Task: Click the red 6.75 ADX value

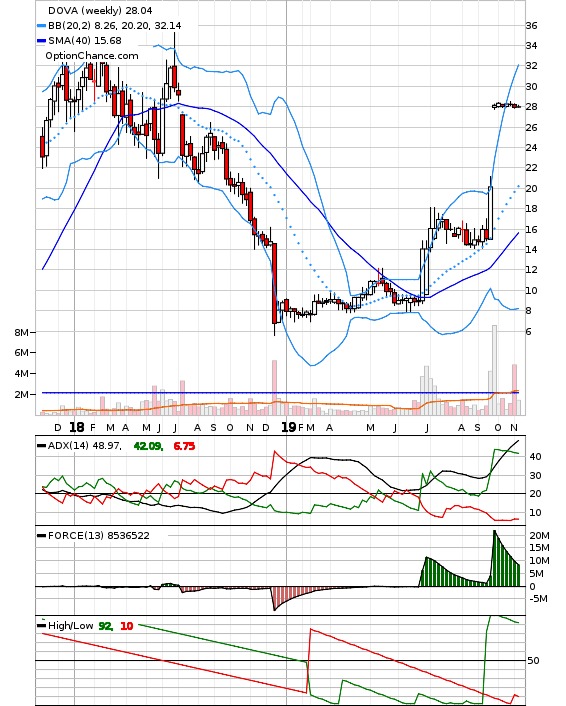Action: [184, 446]
